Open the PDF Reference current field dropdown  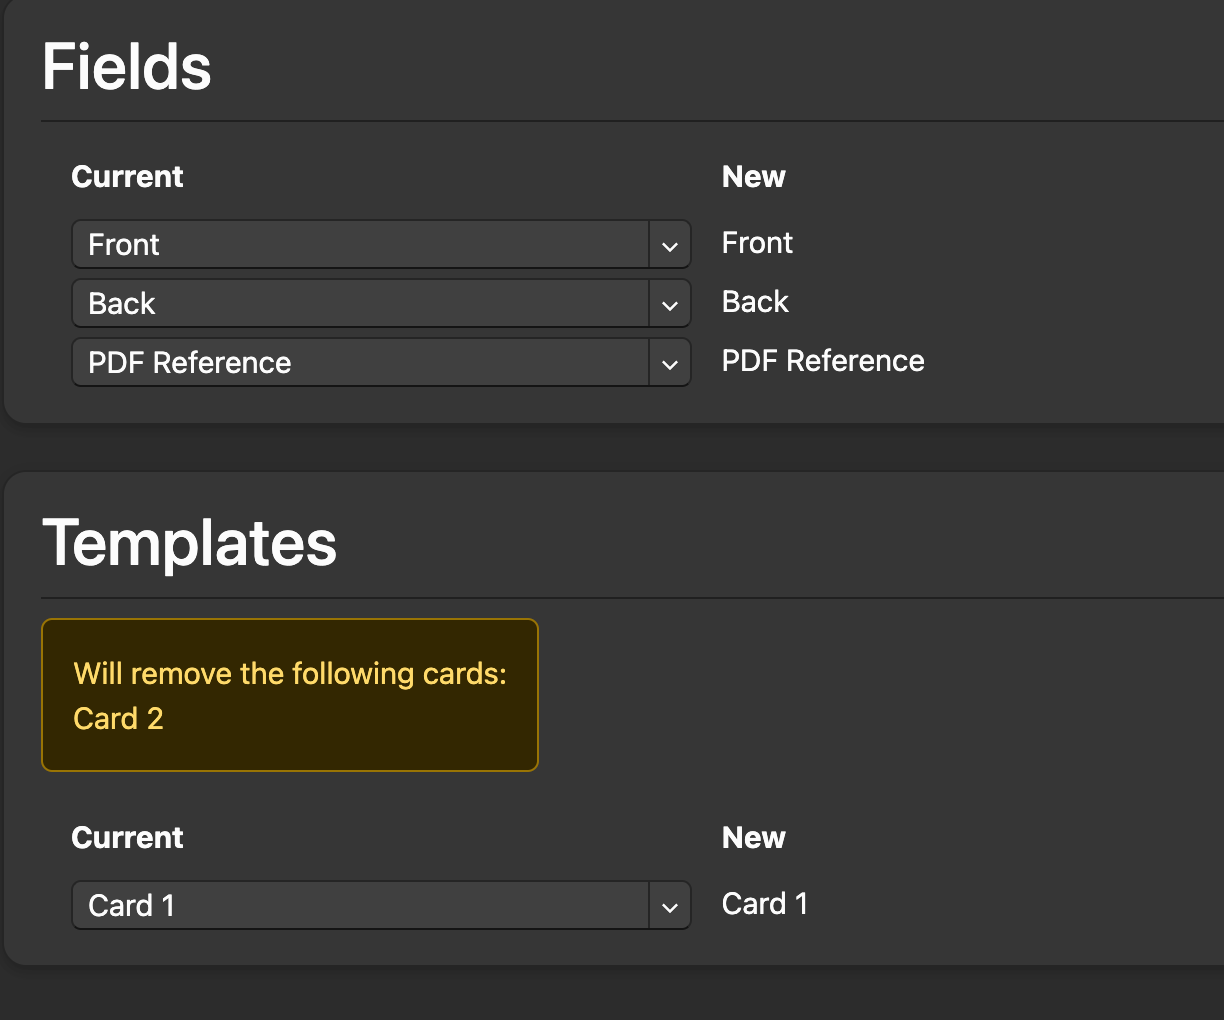click(360, 363)
